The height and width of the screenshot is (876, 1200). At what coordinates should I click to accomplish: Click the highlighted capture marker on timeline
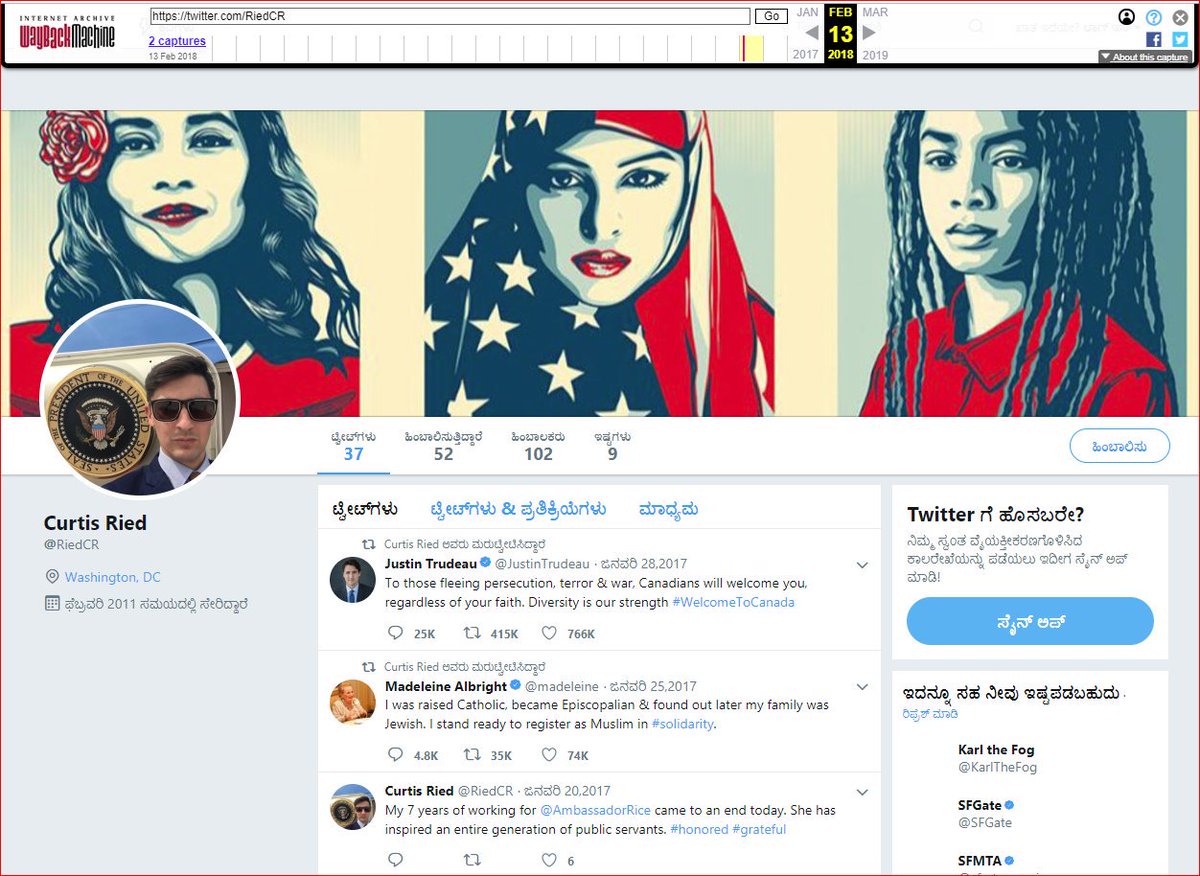point(744,48)
